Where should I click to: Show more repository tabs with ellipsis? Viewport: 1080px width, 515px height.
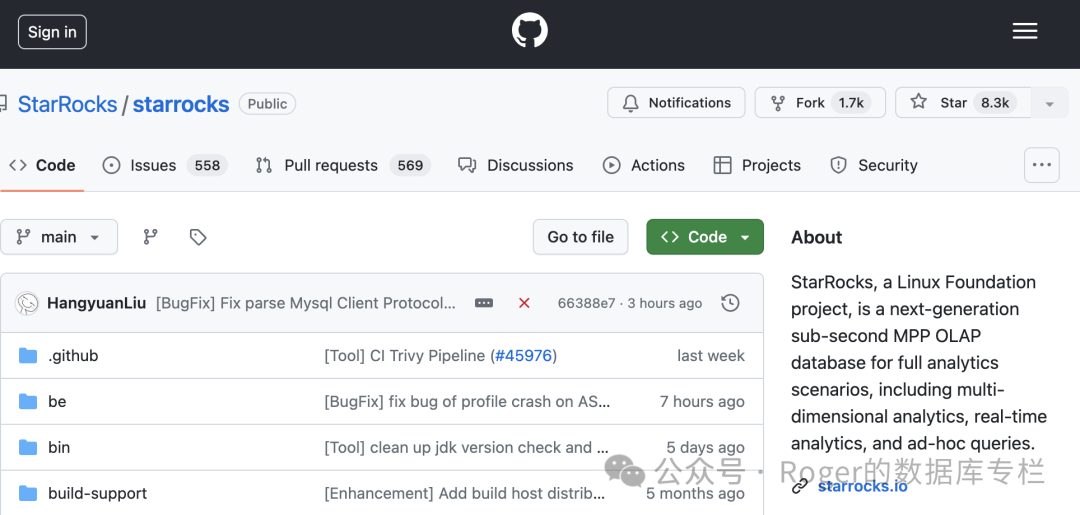[1042, 166]
